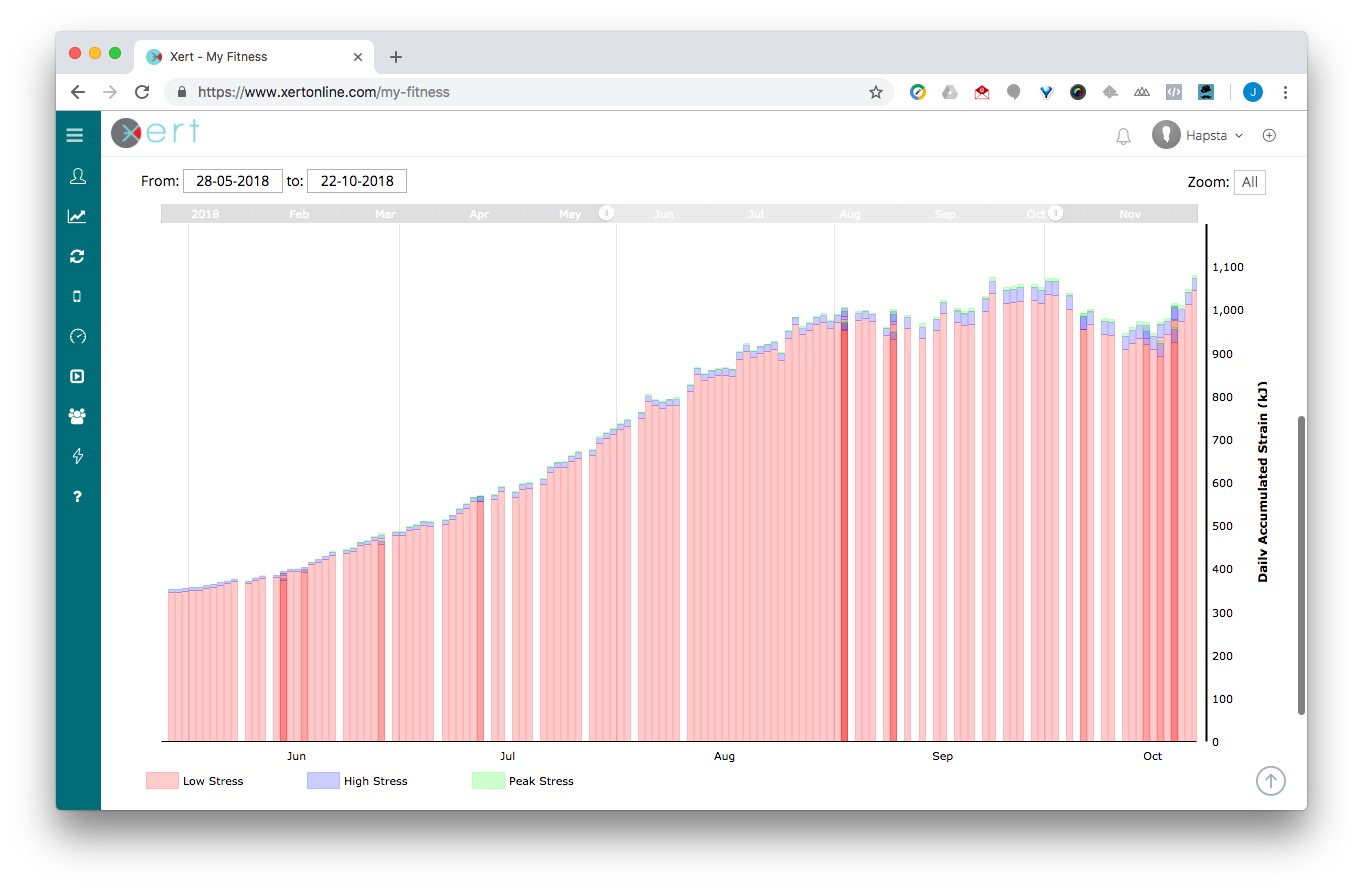
Task: Open notifications bell icon
Action: click(x=1123, y=136)
